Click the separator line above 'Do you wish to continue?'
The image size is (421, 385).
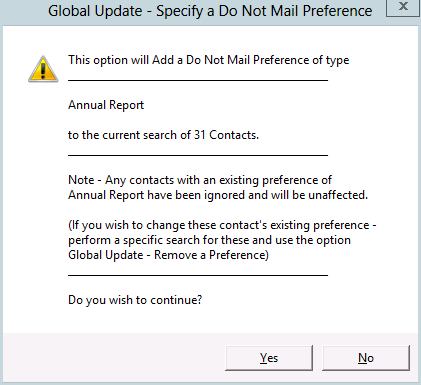point(198,275)
